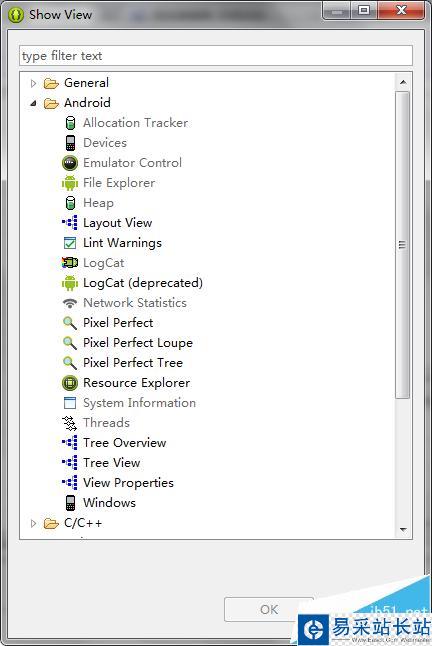Minimize the Show View dialog
The height and width of the screenshot is (646, 432).
337,10
